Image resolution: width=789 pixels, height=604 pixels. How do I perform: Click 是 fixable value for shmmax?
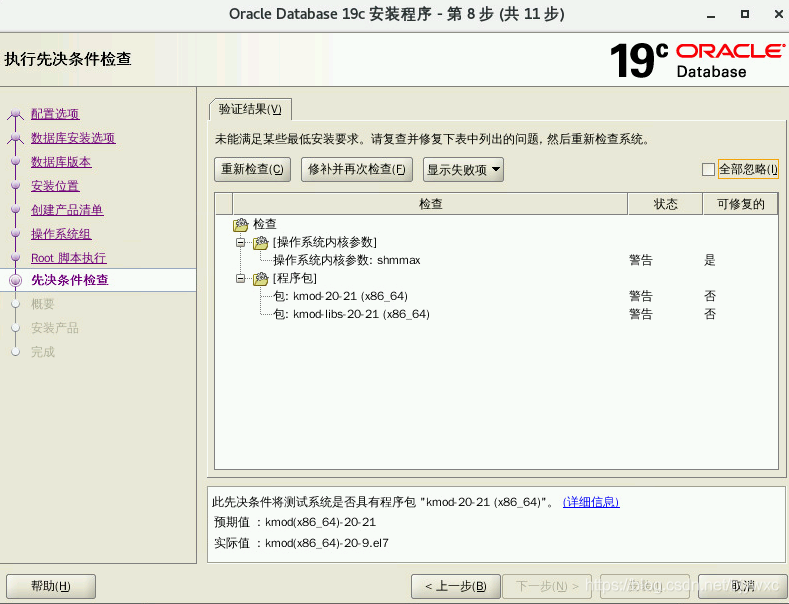coord(709,260)
